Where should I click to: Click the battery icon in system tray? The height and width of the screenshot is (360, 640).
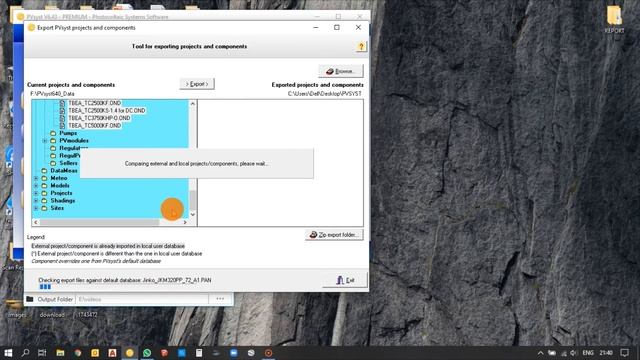552,353
